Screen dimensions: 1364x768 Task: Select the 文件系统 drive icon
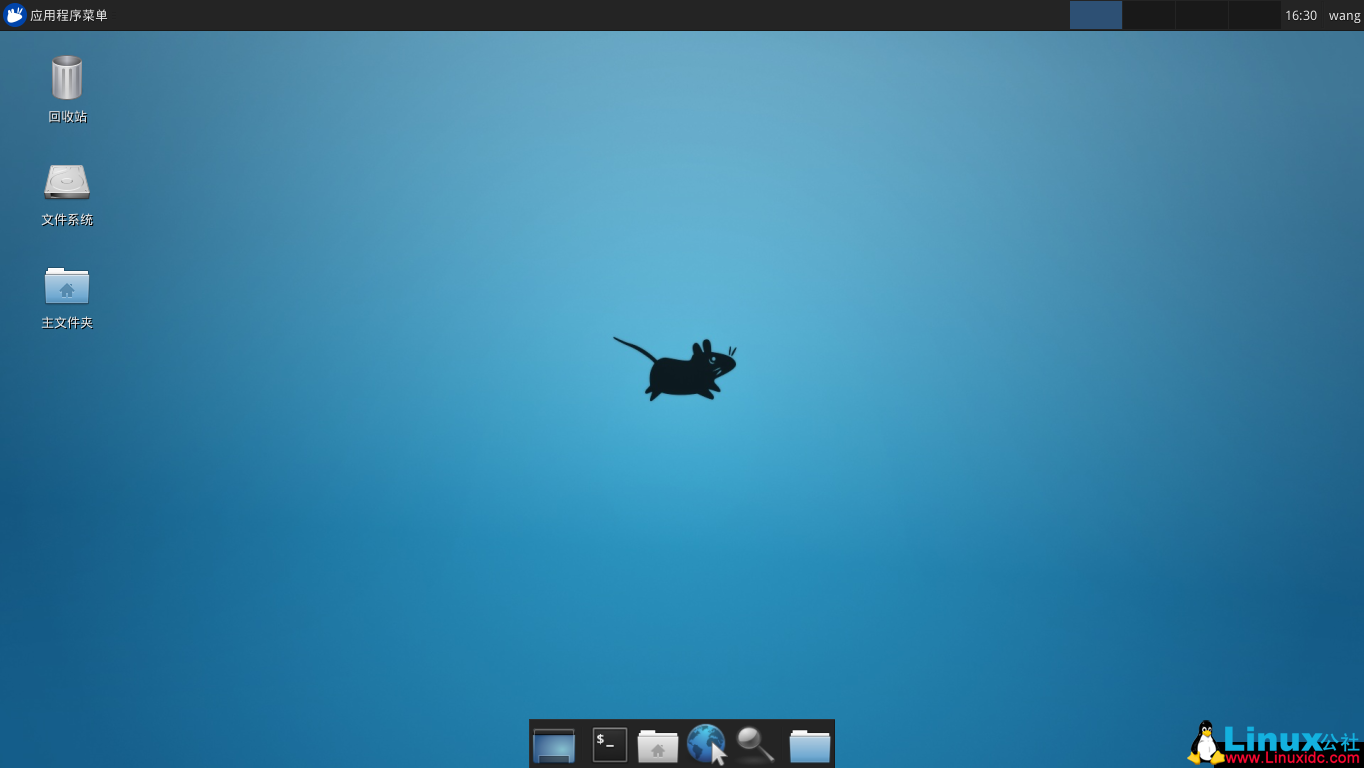67,182
